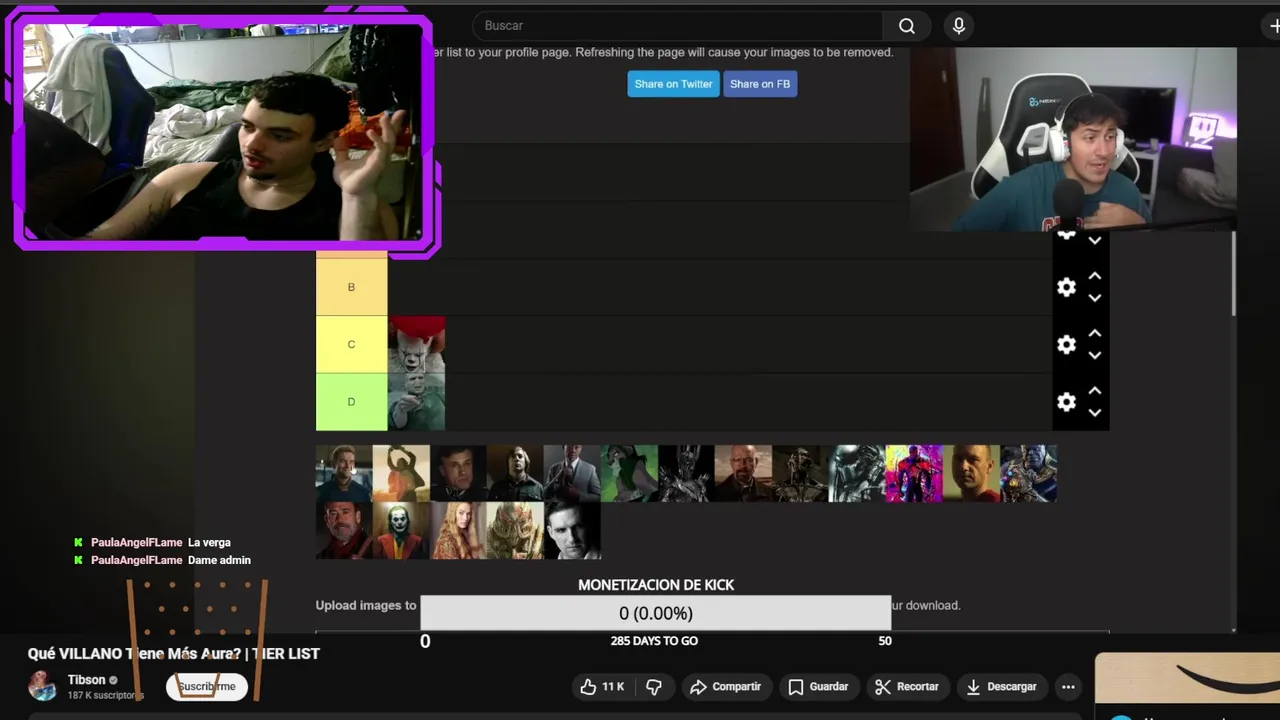This screenshot has width=1280, height=720.
Task: Move tier D row up with chevron
Action: [1095, 391]
